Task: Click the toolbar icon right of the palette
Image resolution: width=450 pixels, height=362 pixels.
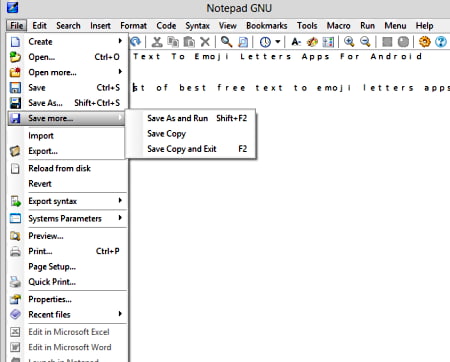Action: click(328, 42)
